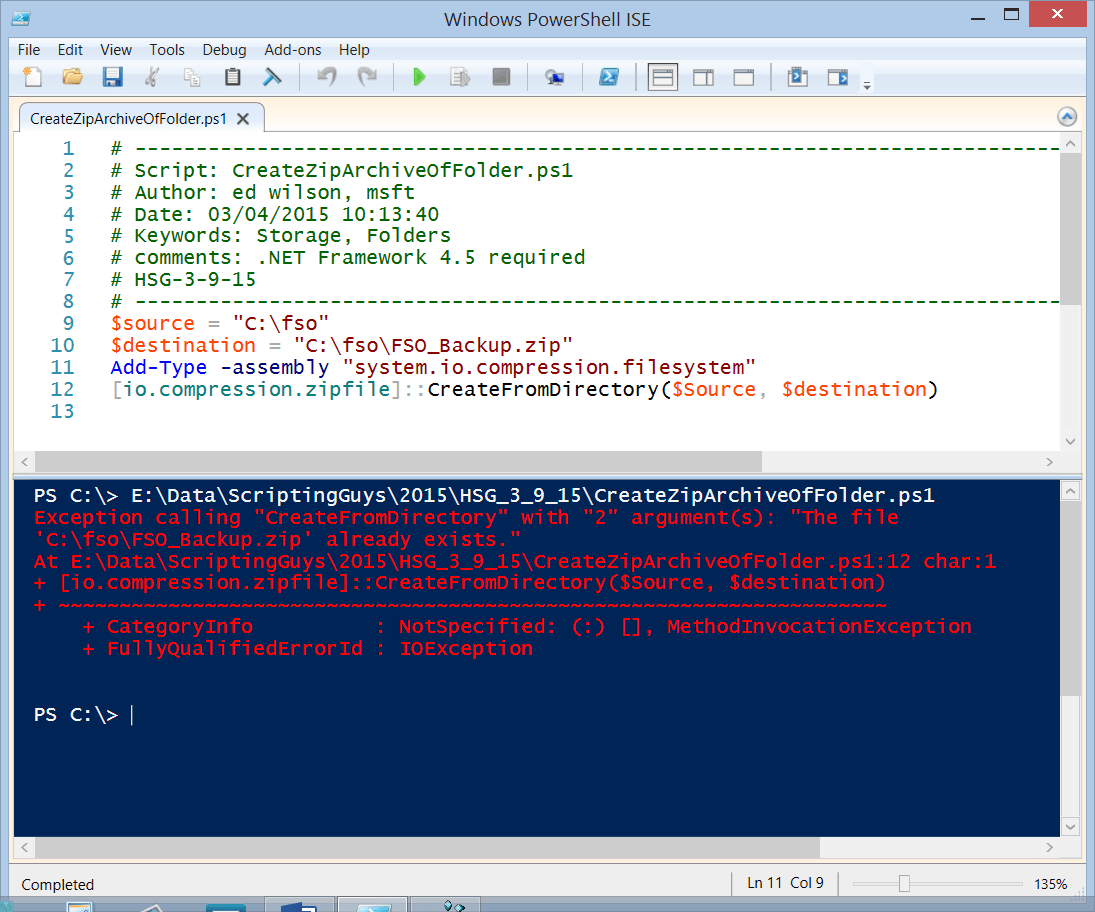
Task: Click script pane scroll left arrow
Action: pos(24,462)
